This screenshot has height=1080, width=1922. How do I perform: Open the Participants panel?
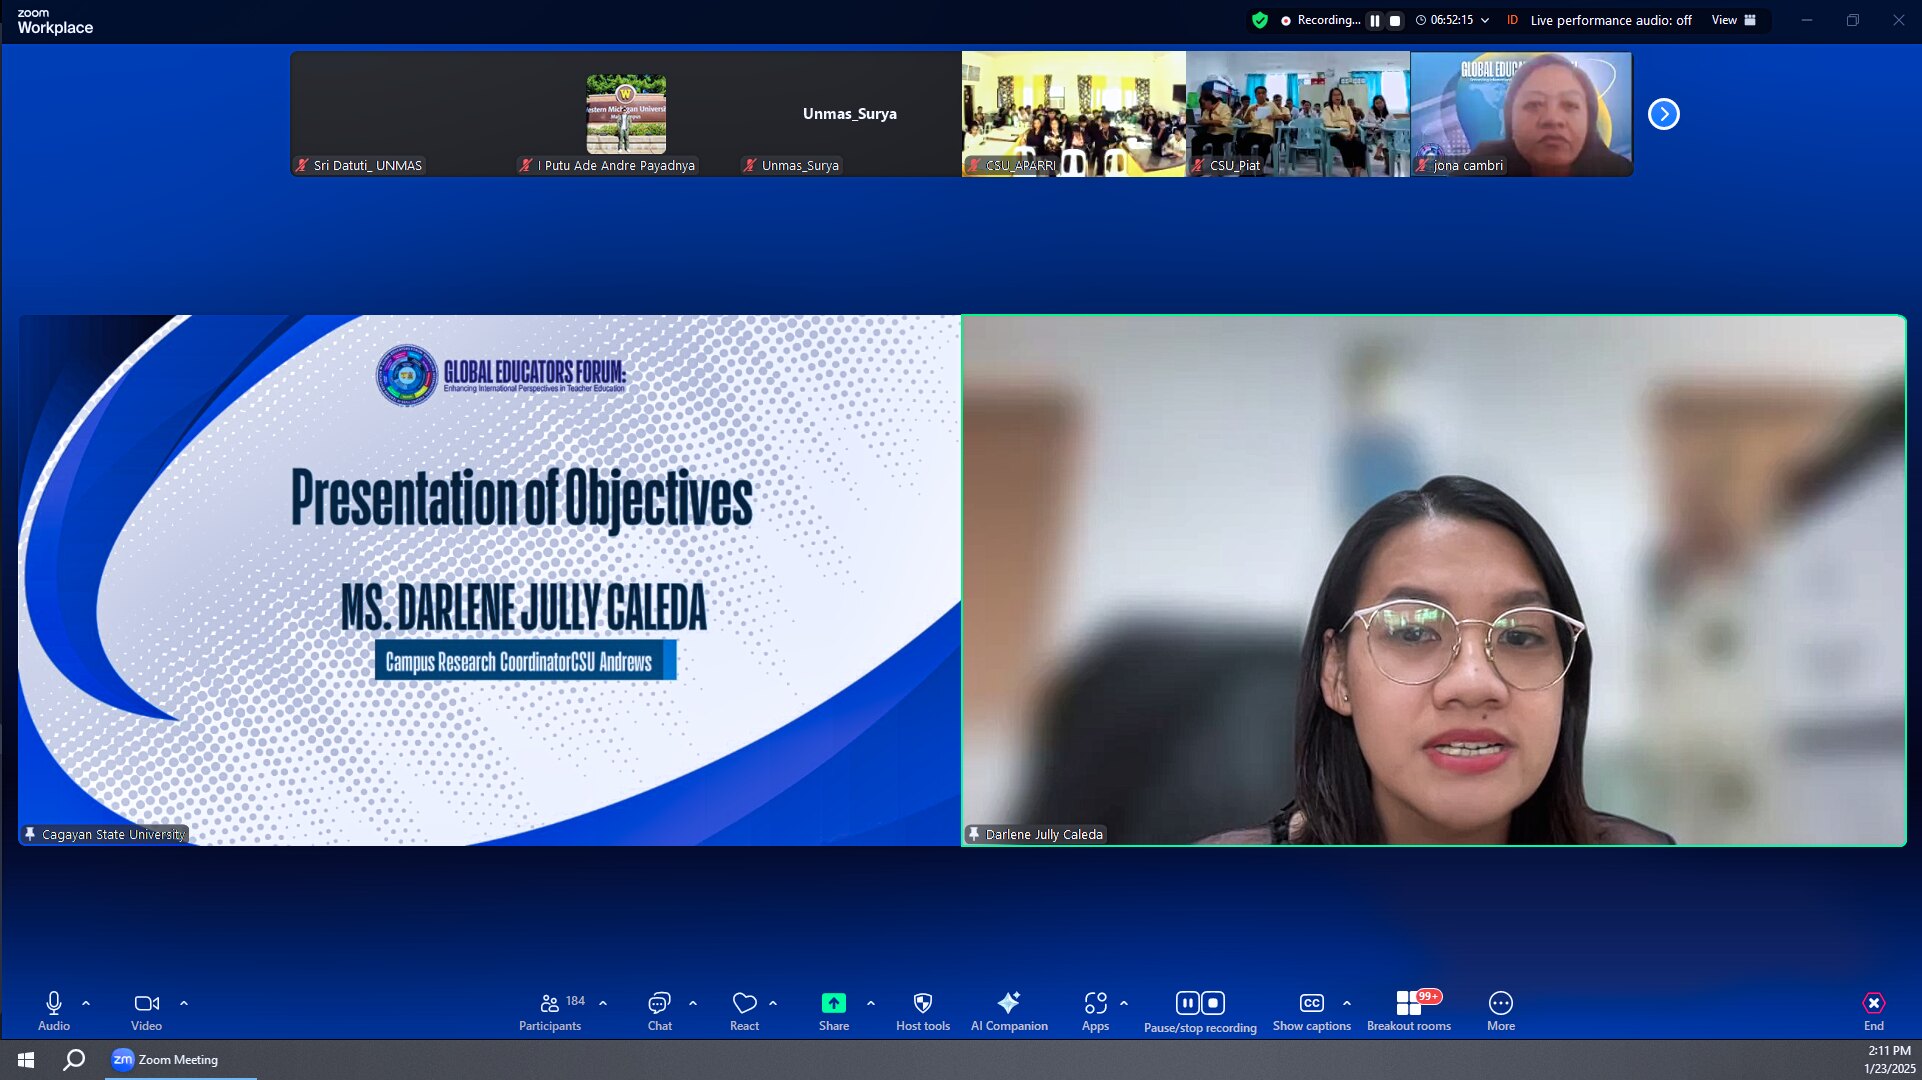(550, 1011)
